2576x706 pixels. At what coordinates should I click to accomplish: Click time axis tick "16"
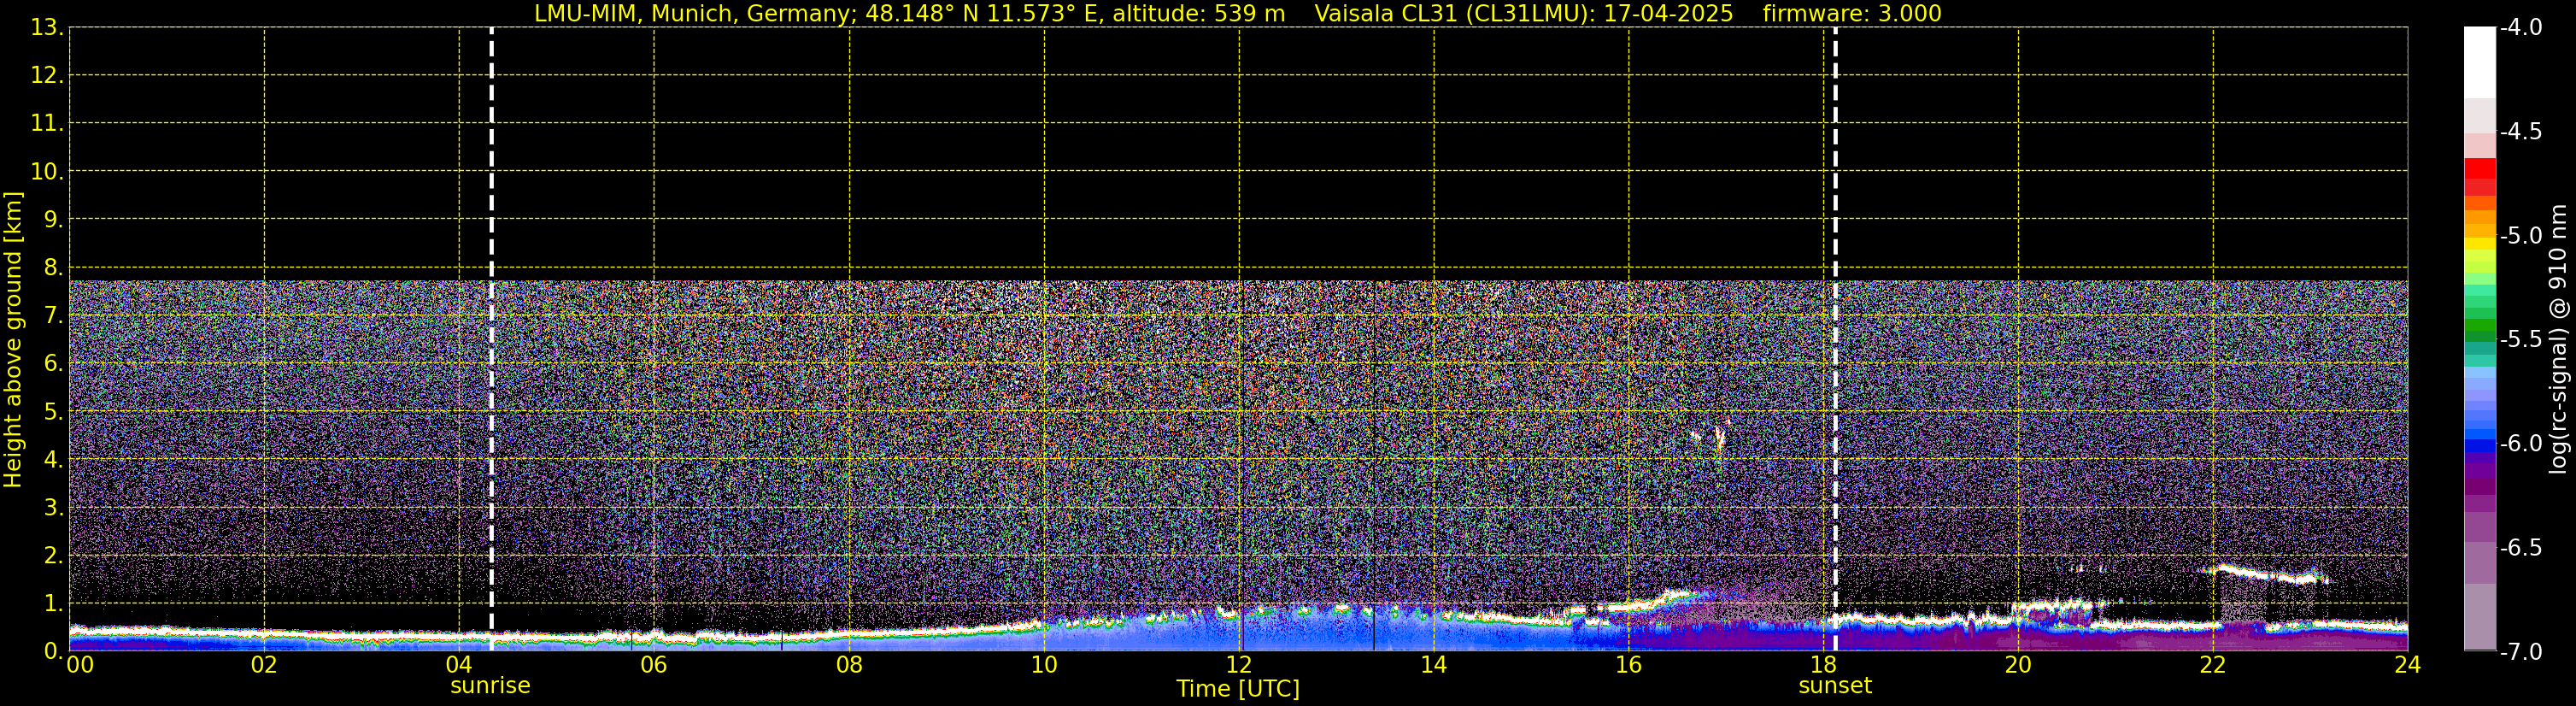click(x=1628, y=666)
